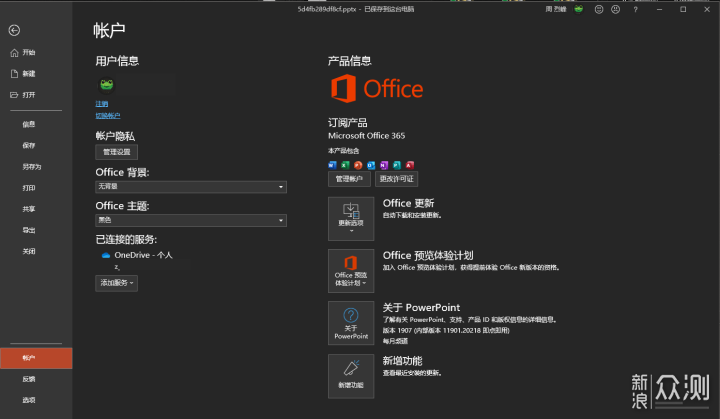This screenshot has width=720, height=419.
Task: Click the Publisher product icon
Action: tap(397, 165)
